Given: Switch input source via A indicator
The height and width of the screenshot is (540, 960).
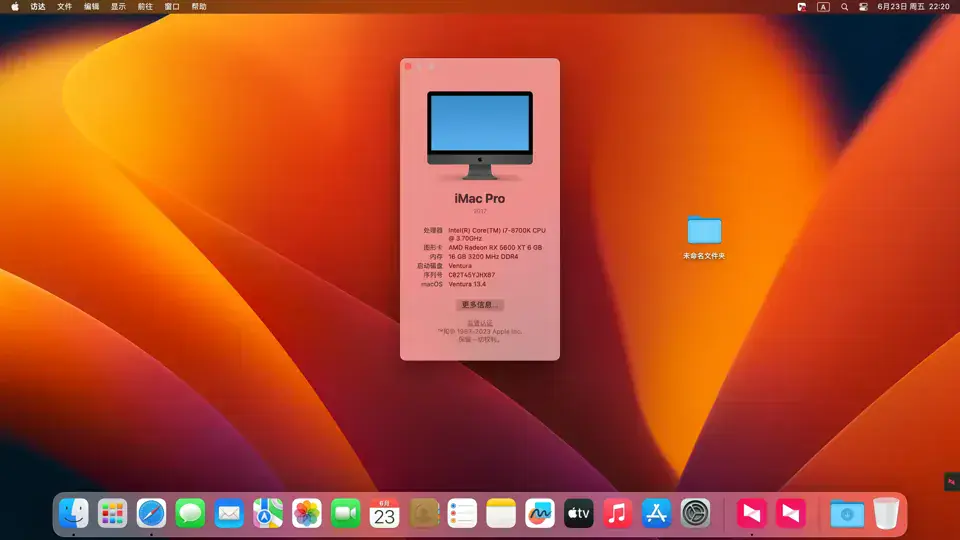Looking at the screenshot, I should coord(823,7).
